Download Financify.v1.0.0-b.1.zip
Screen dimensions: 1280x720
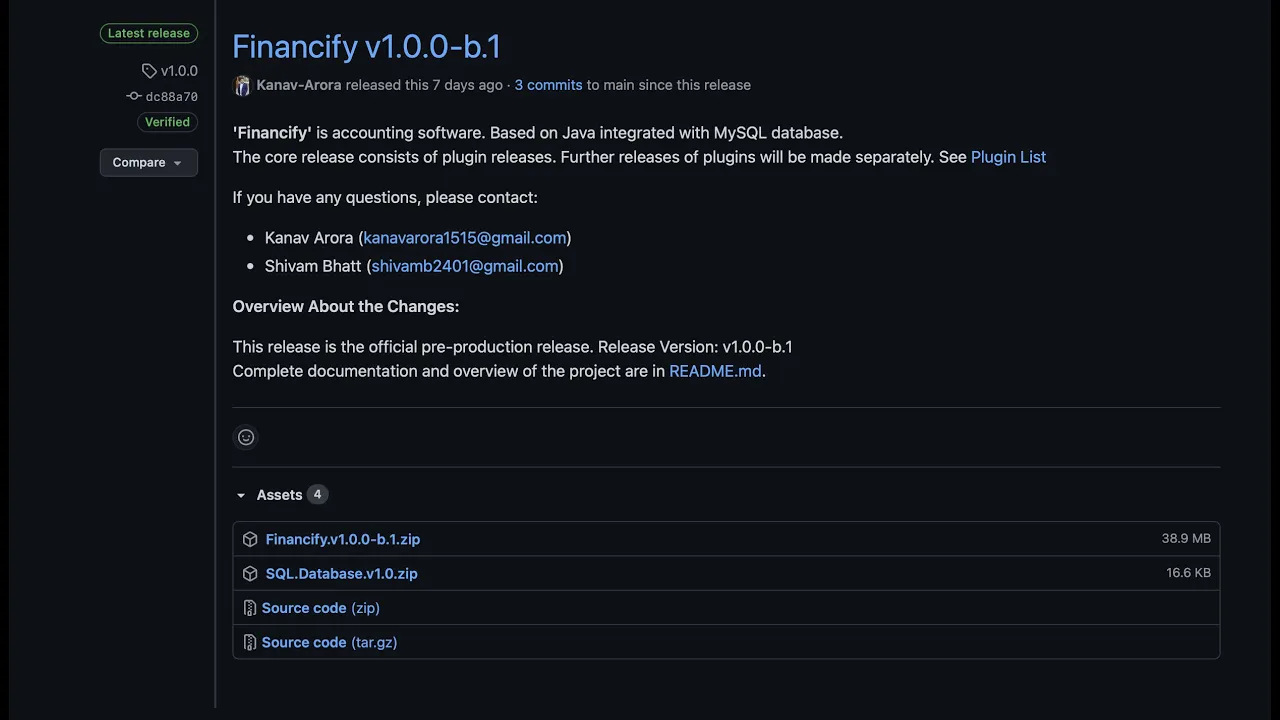(x=343, y=539)
